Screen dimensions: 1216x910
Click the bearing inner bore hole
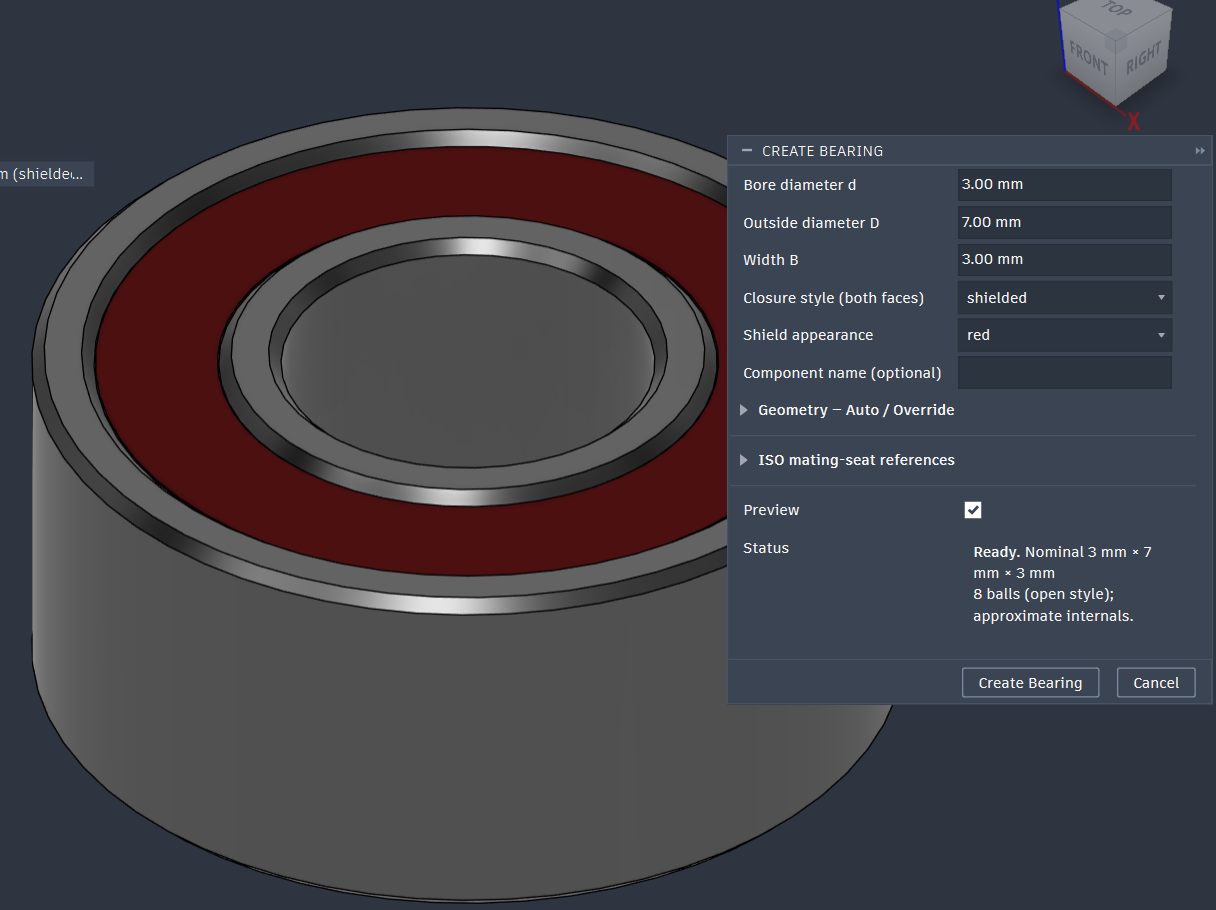coord(470,360)
